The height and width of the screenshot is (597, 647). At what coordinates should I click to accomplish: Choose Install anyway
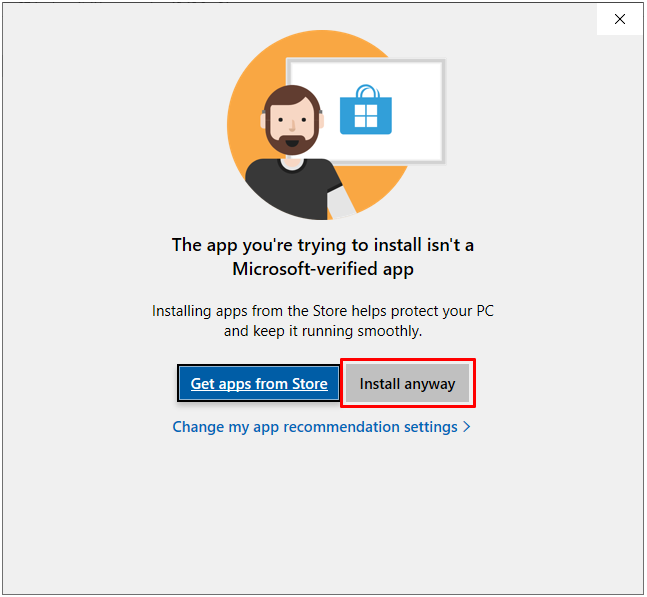[407, 383]
